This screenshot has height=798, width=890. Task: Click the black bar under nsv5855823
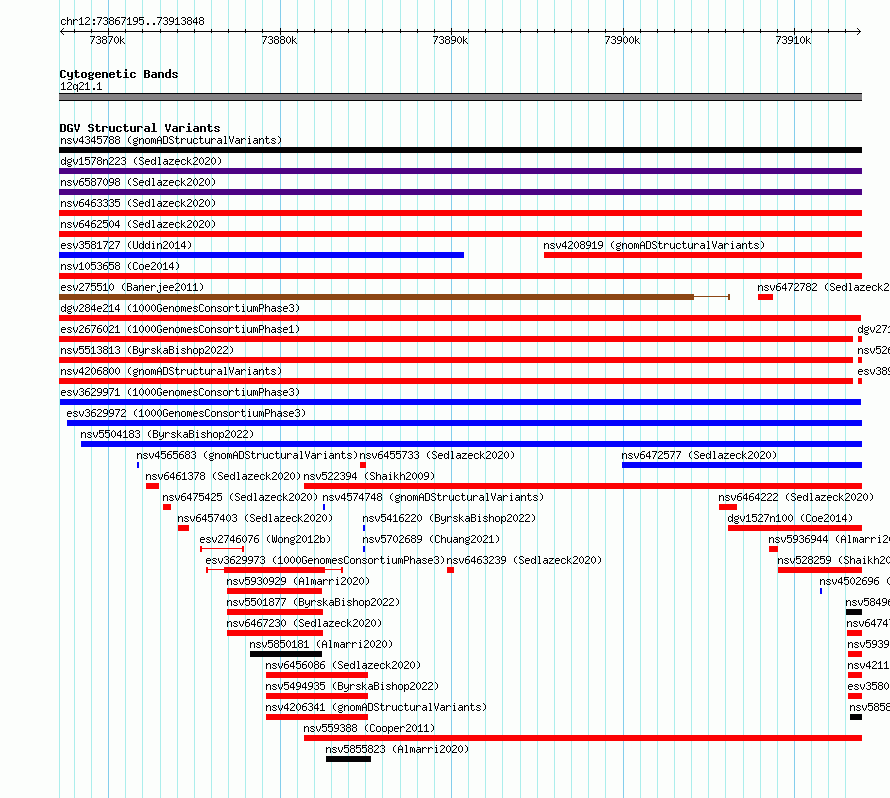point(349,759)
